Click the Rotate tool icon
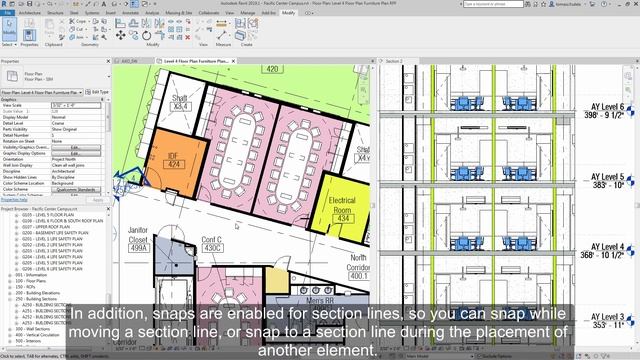 (147, 36)
